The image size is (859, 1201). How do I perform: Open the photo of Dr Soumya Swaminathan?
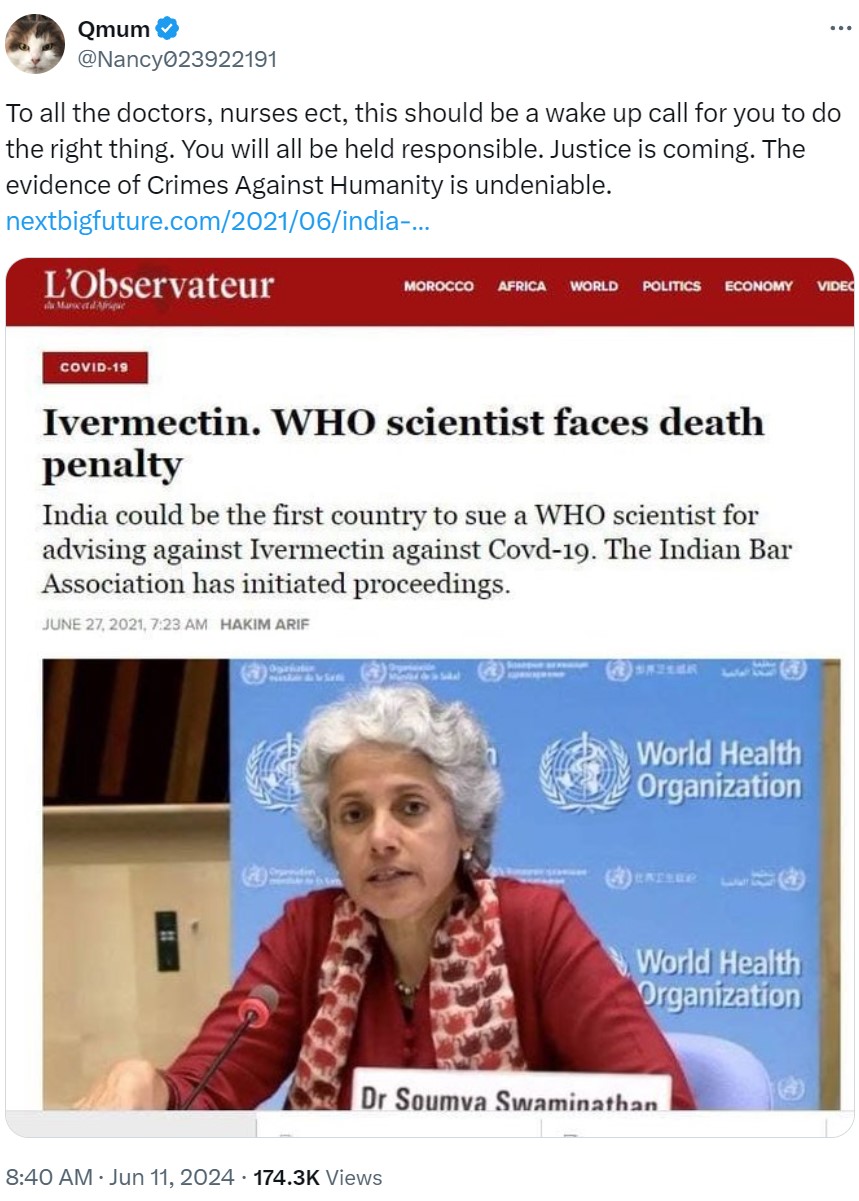point(441,884)
